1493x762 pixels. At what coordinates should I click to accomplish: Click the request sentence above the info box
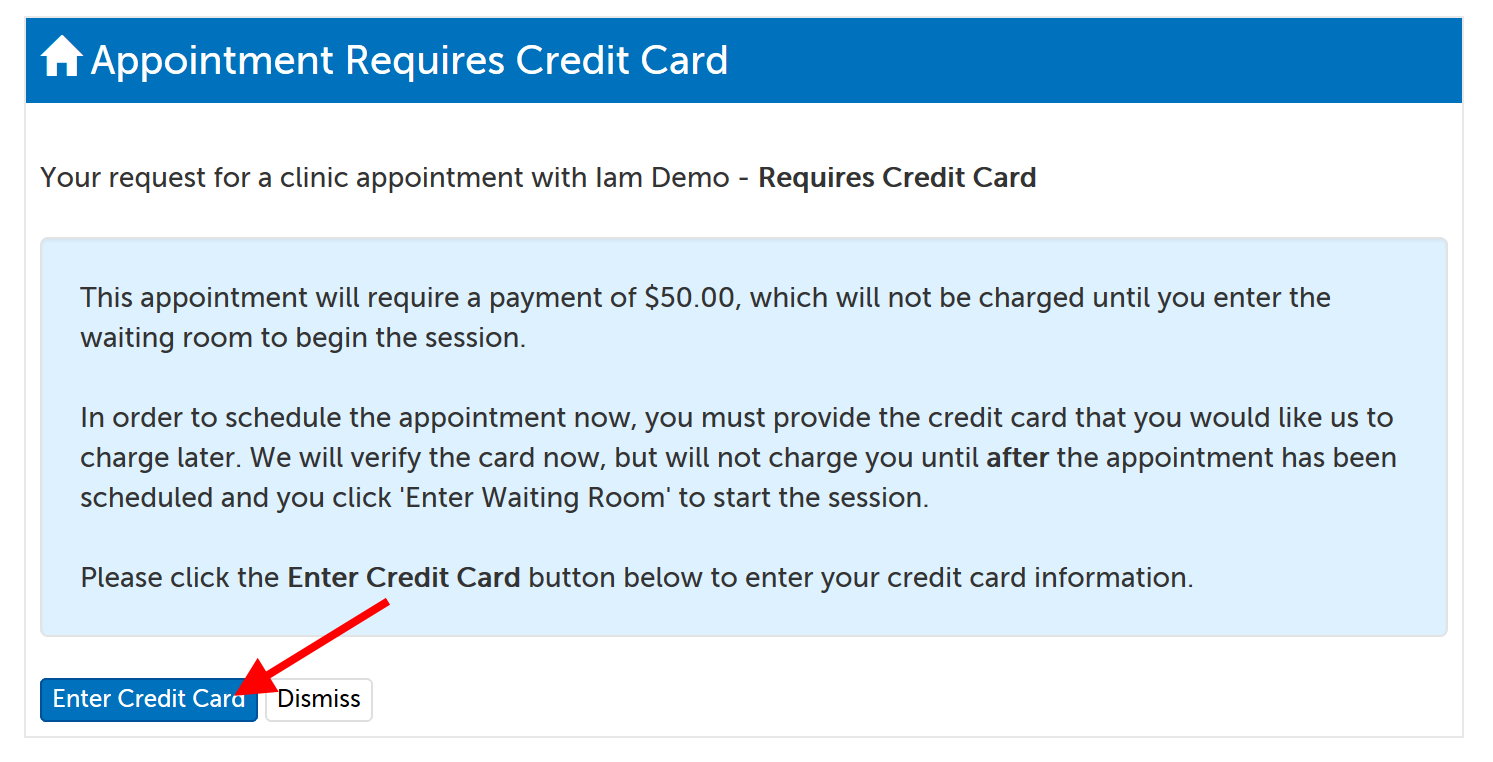coord(538,177)
